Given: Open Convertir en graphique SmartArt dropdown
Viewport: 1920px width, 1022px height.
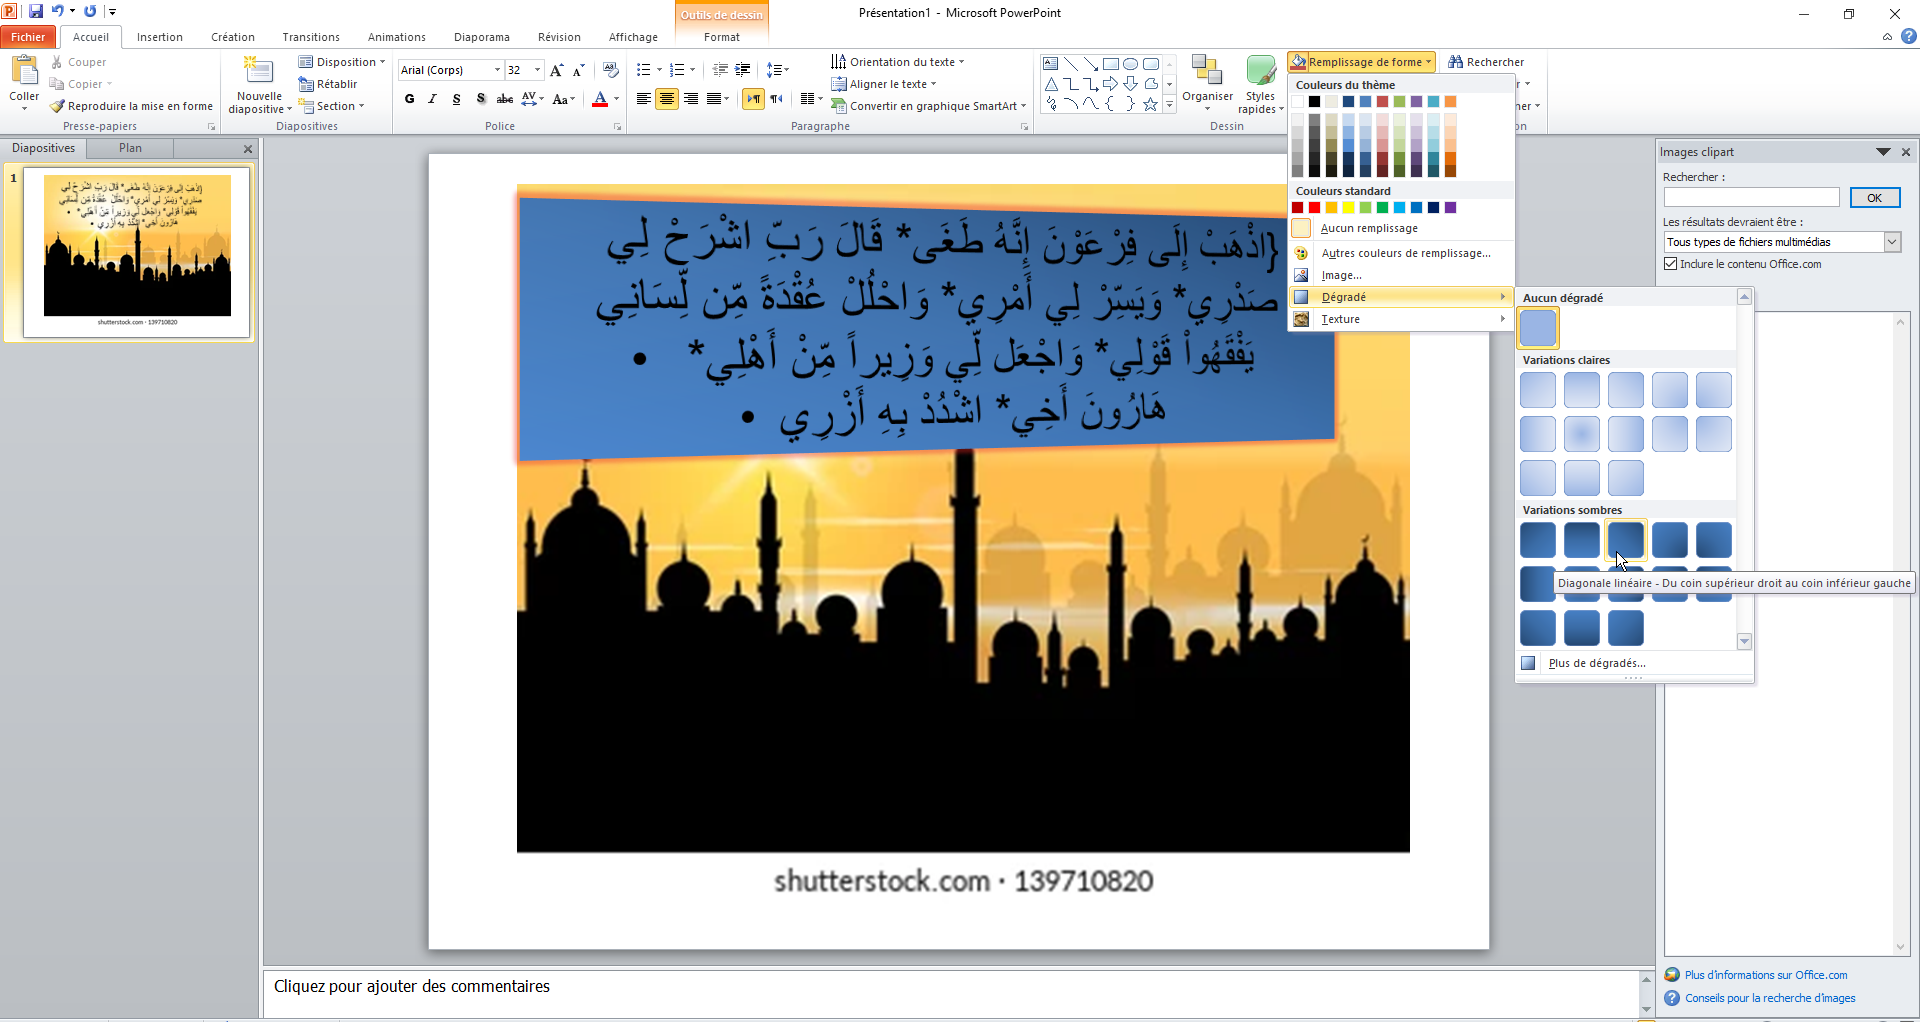Looking at the screenshot, I should point(929,106).
